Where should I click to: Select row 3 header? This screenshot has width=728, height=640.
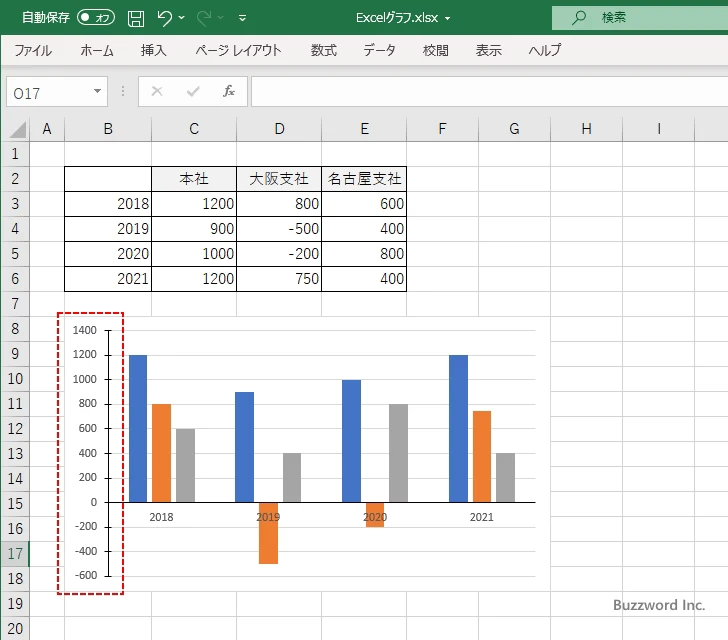pos(15,203)
